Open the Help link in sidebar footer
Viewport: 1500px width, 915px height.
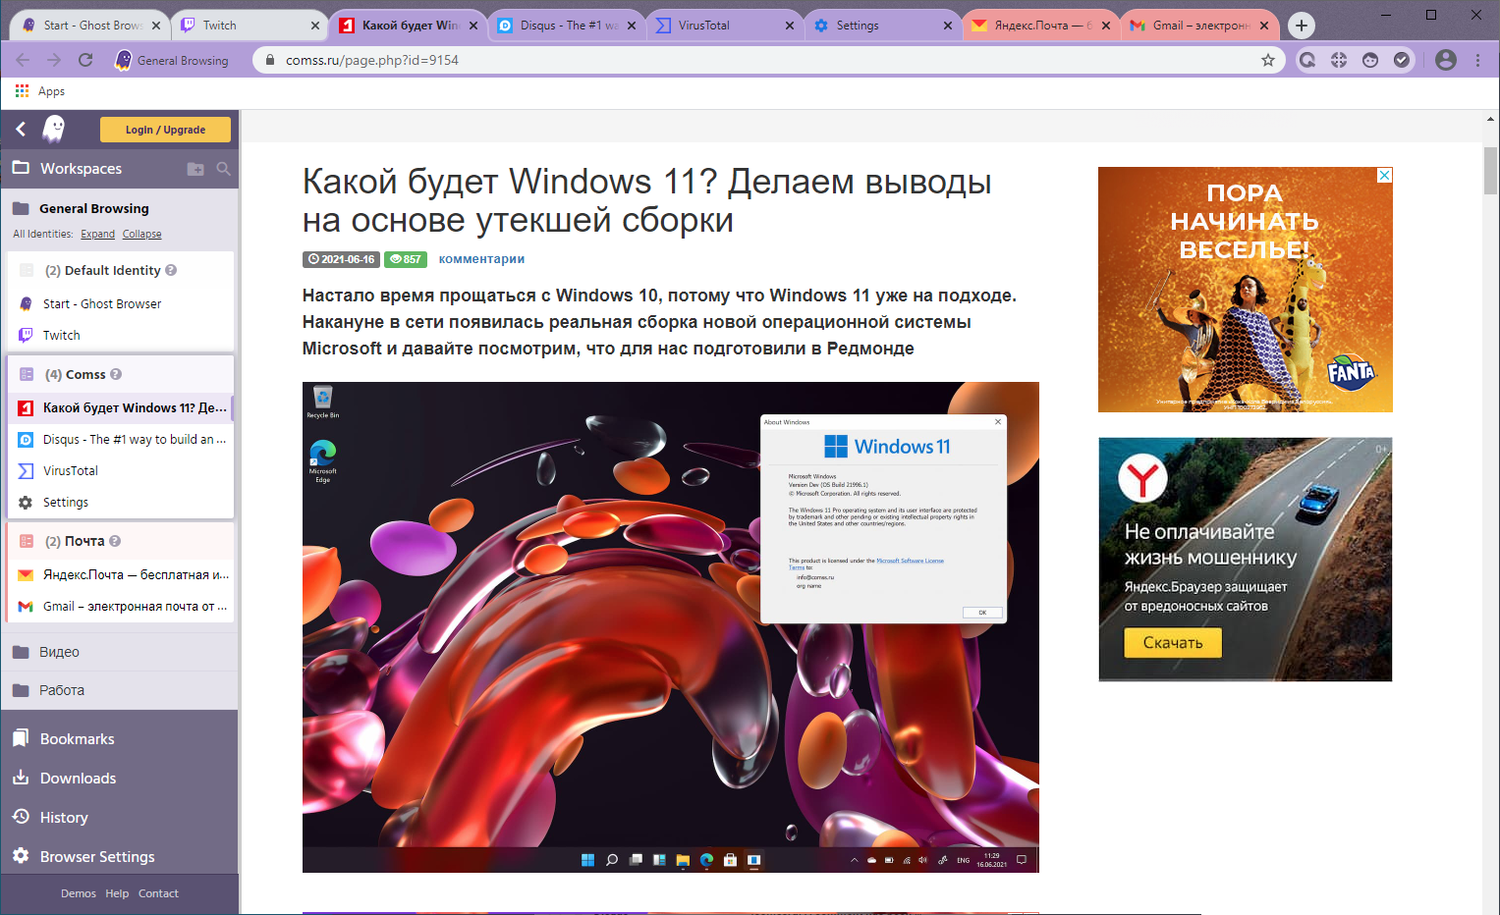[117, 894]
